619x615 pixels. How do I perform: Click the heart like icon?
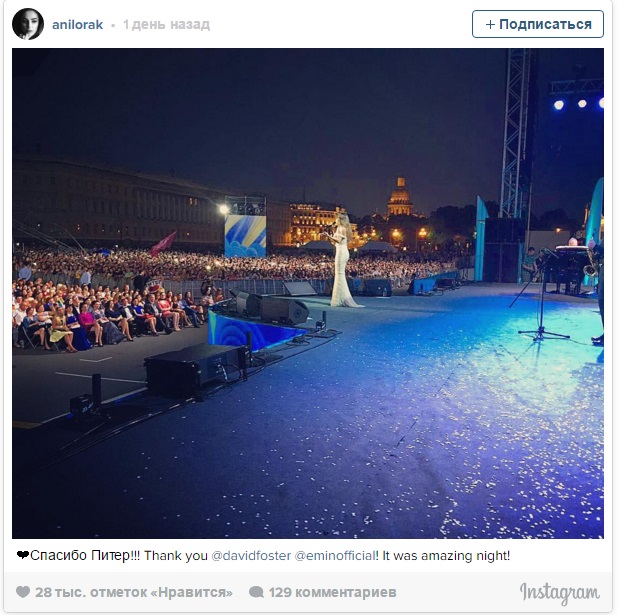[x=23, y=592]
